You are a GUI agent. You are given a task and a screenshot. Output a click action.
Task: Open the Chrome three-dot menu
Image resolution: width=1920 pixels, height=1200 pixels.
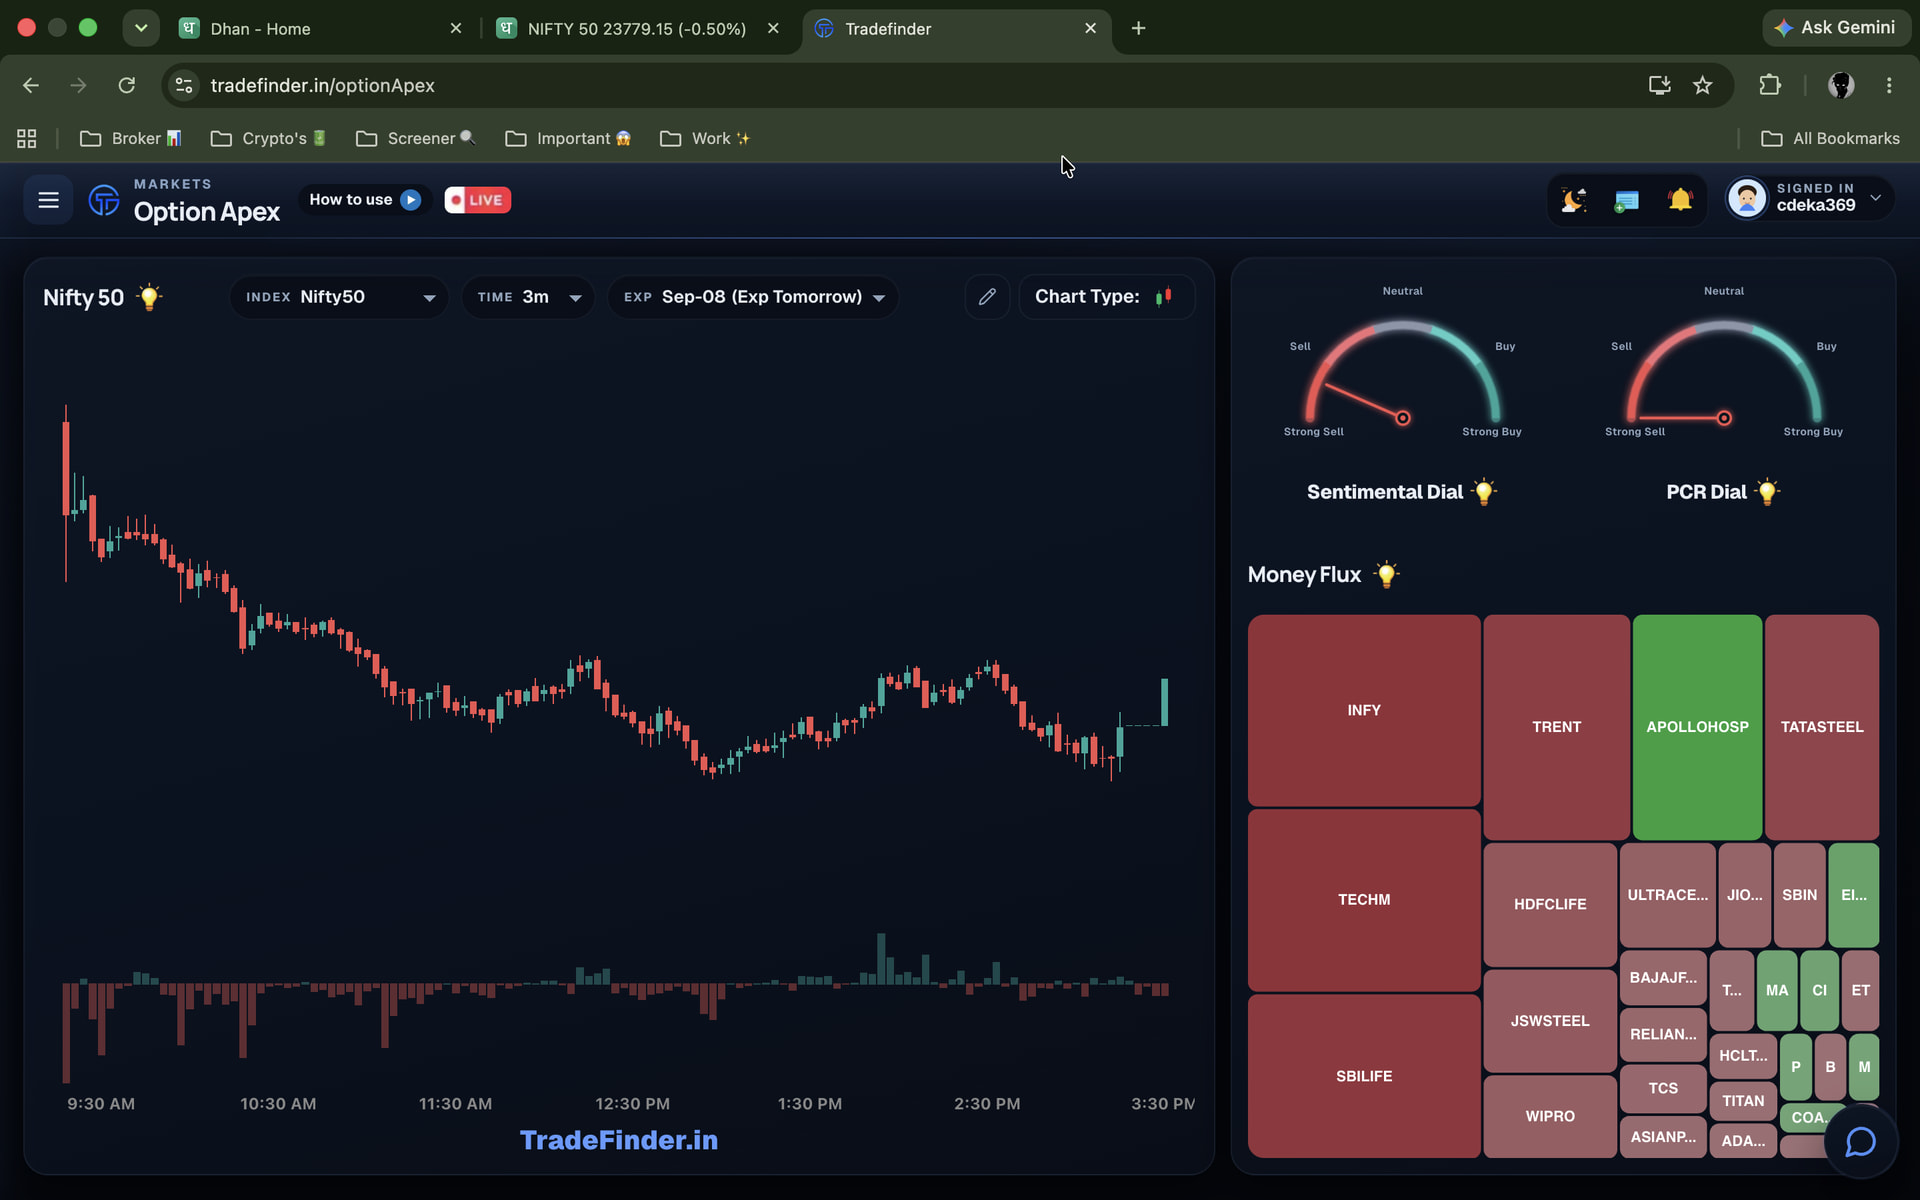click(1889, 85)
